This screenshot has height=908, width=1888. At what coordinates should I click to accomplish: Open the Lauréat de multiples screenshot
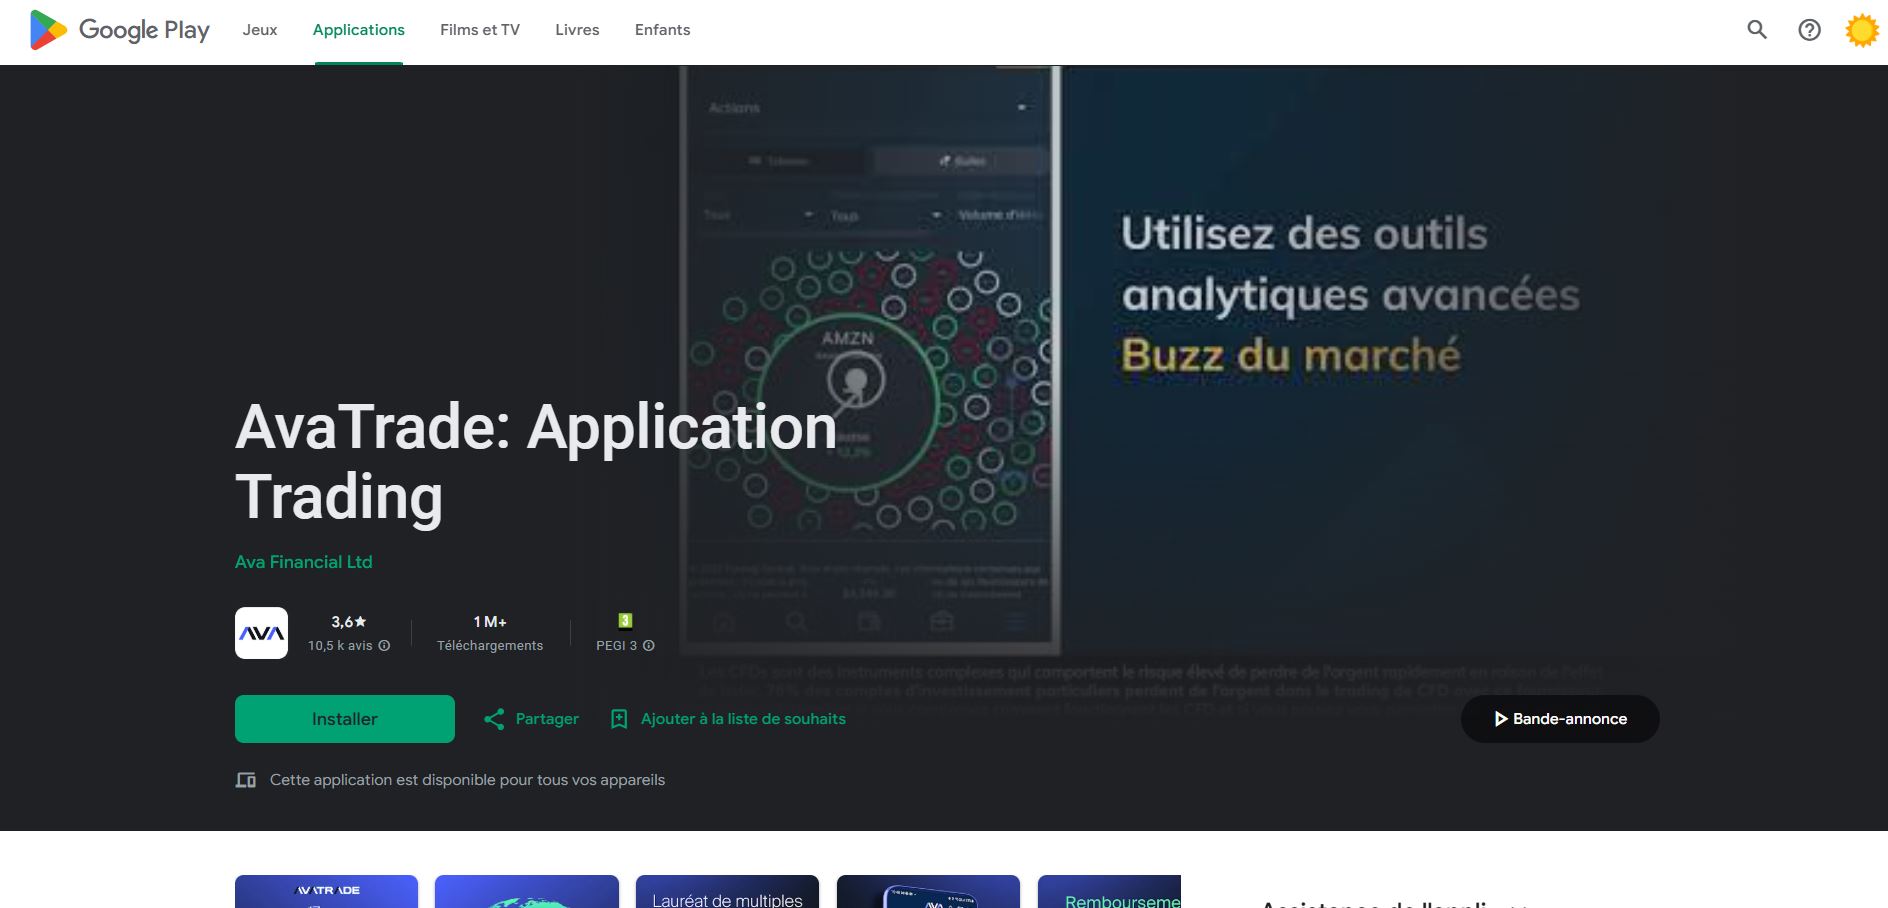727,891
